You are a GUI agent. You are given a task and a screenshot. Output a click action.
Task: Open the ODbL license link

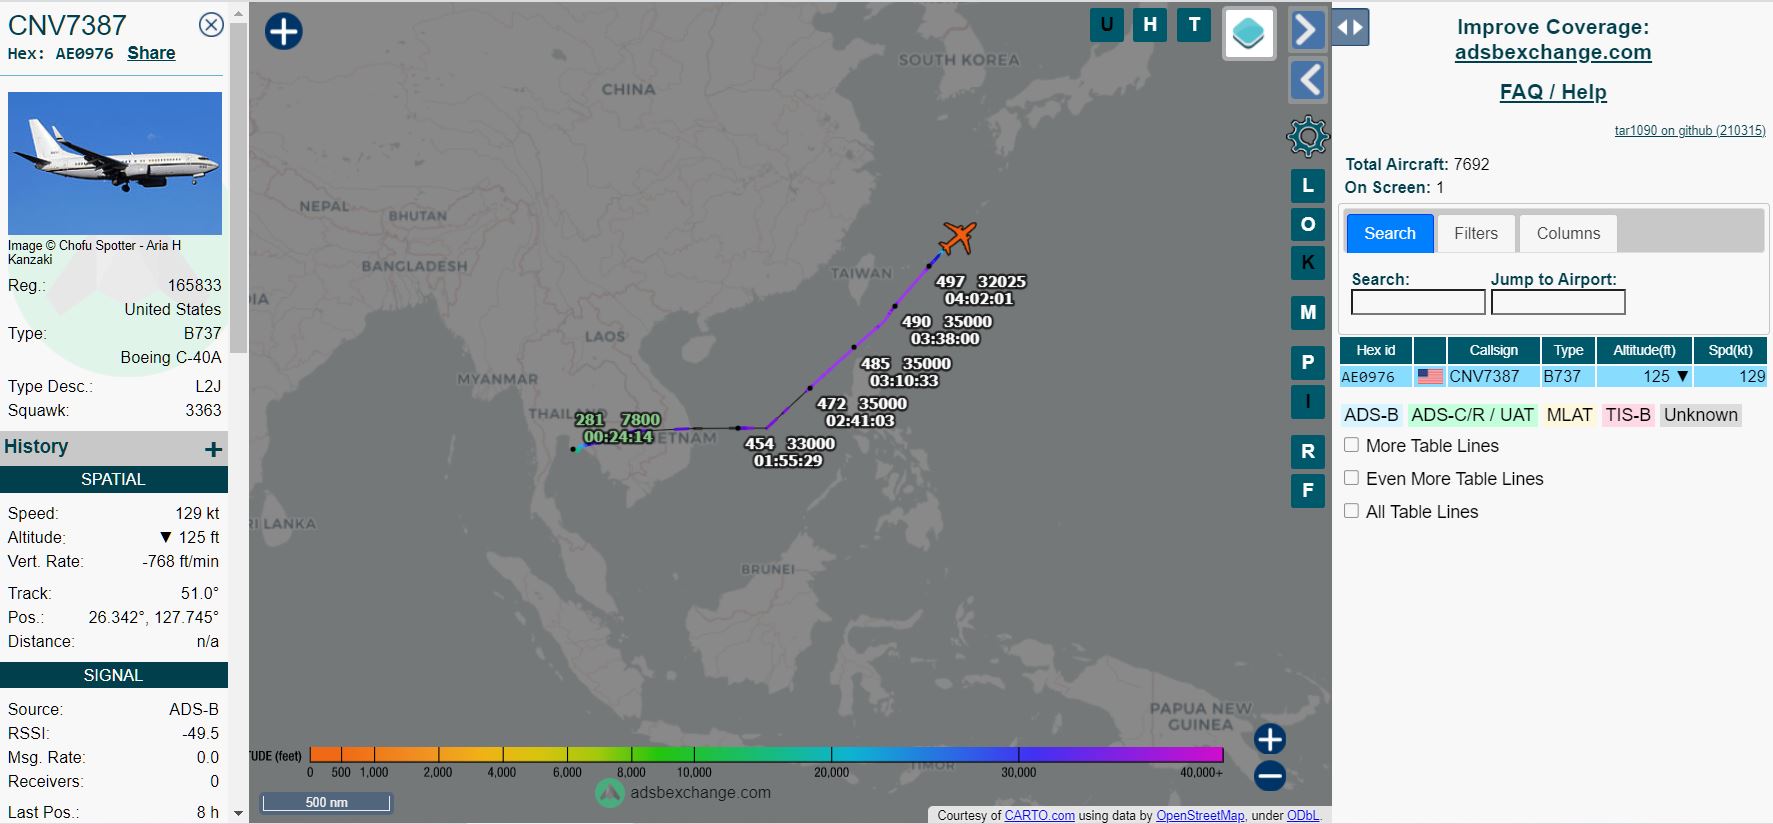(x=1302, y=815)
